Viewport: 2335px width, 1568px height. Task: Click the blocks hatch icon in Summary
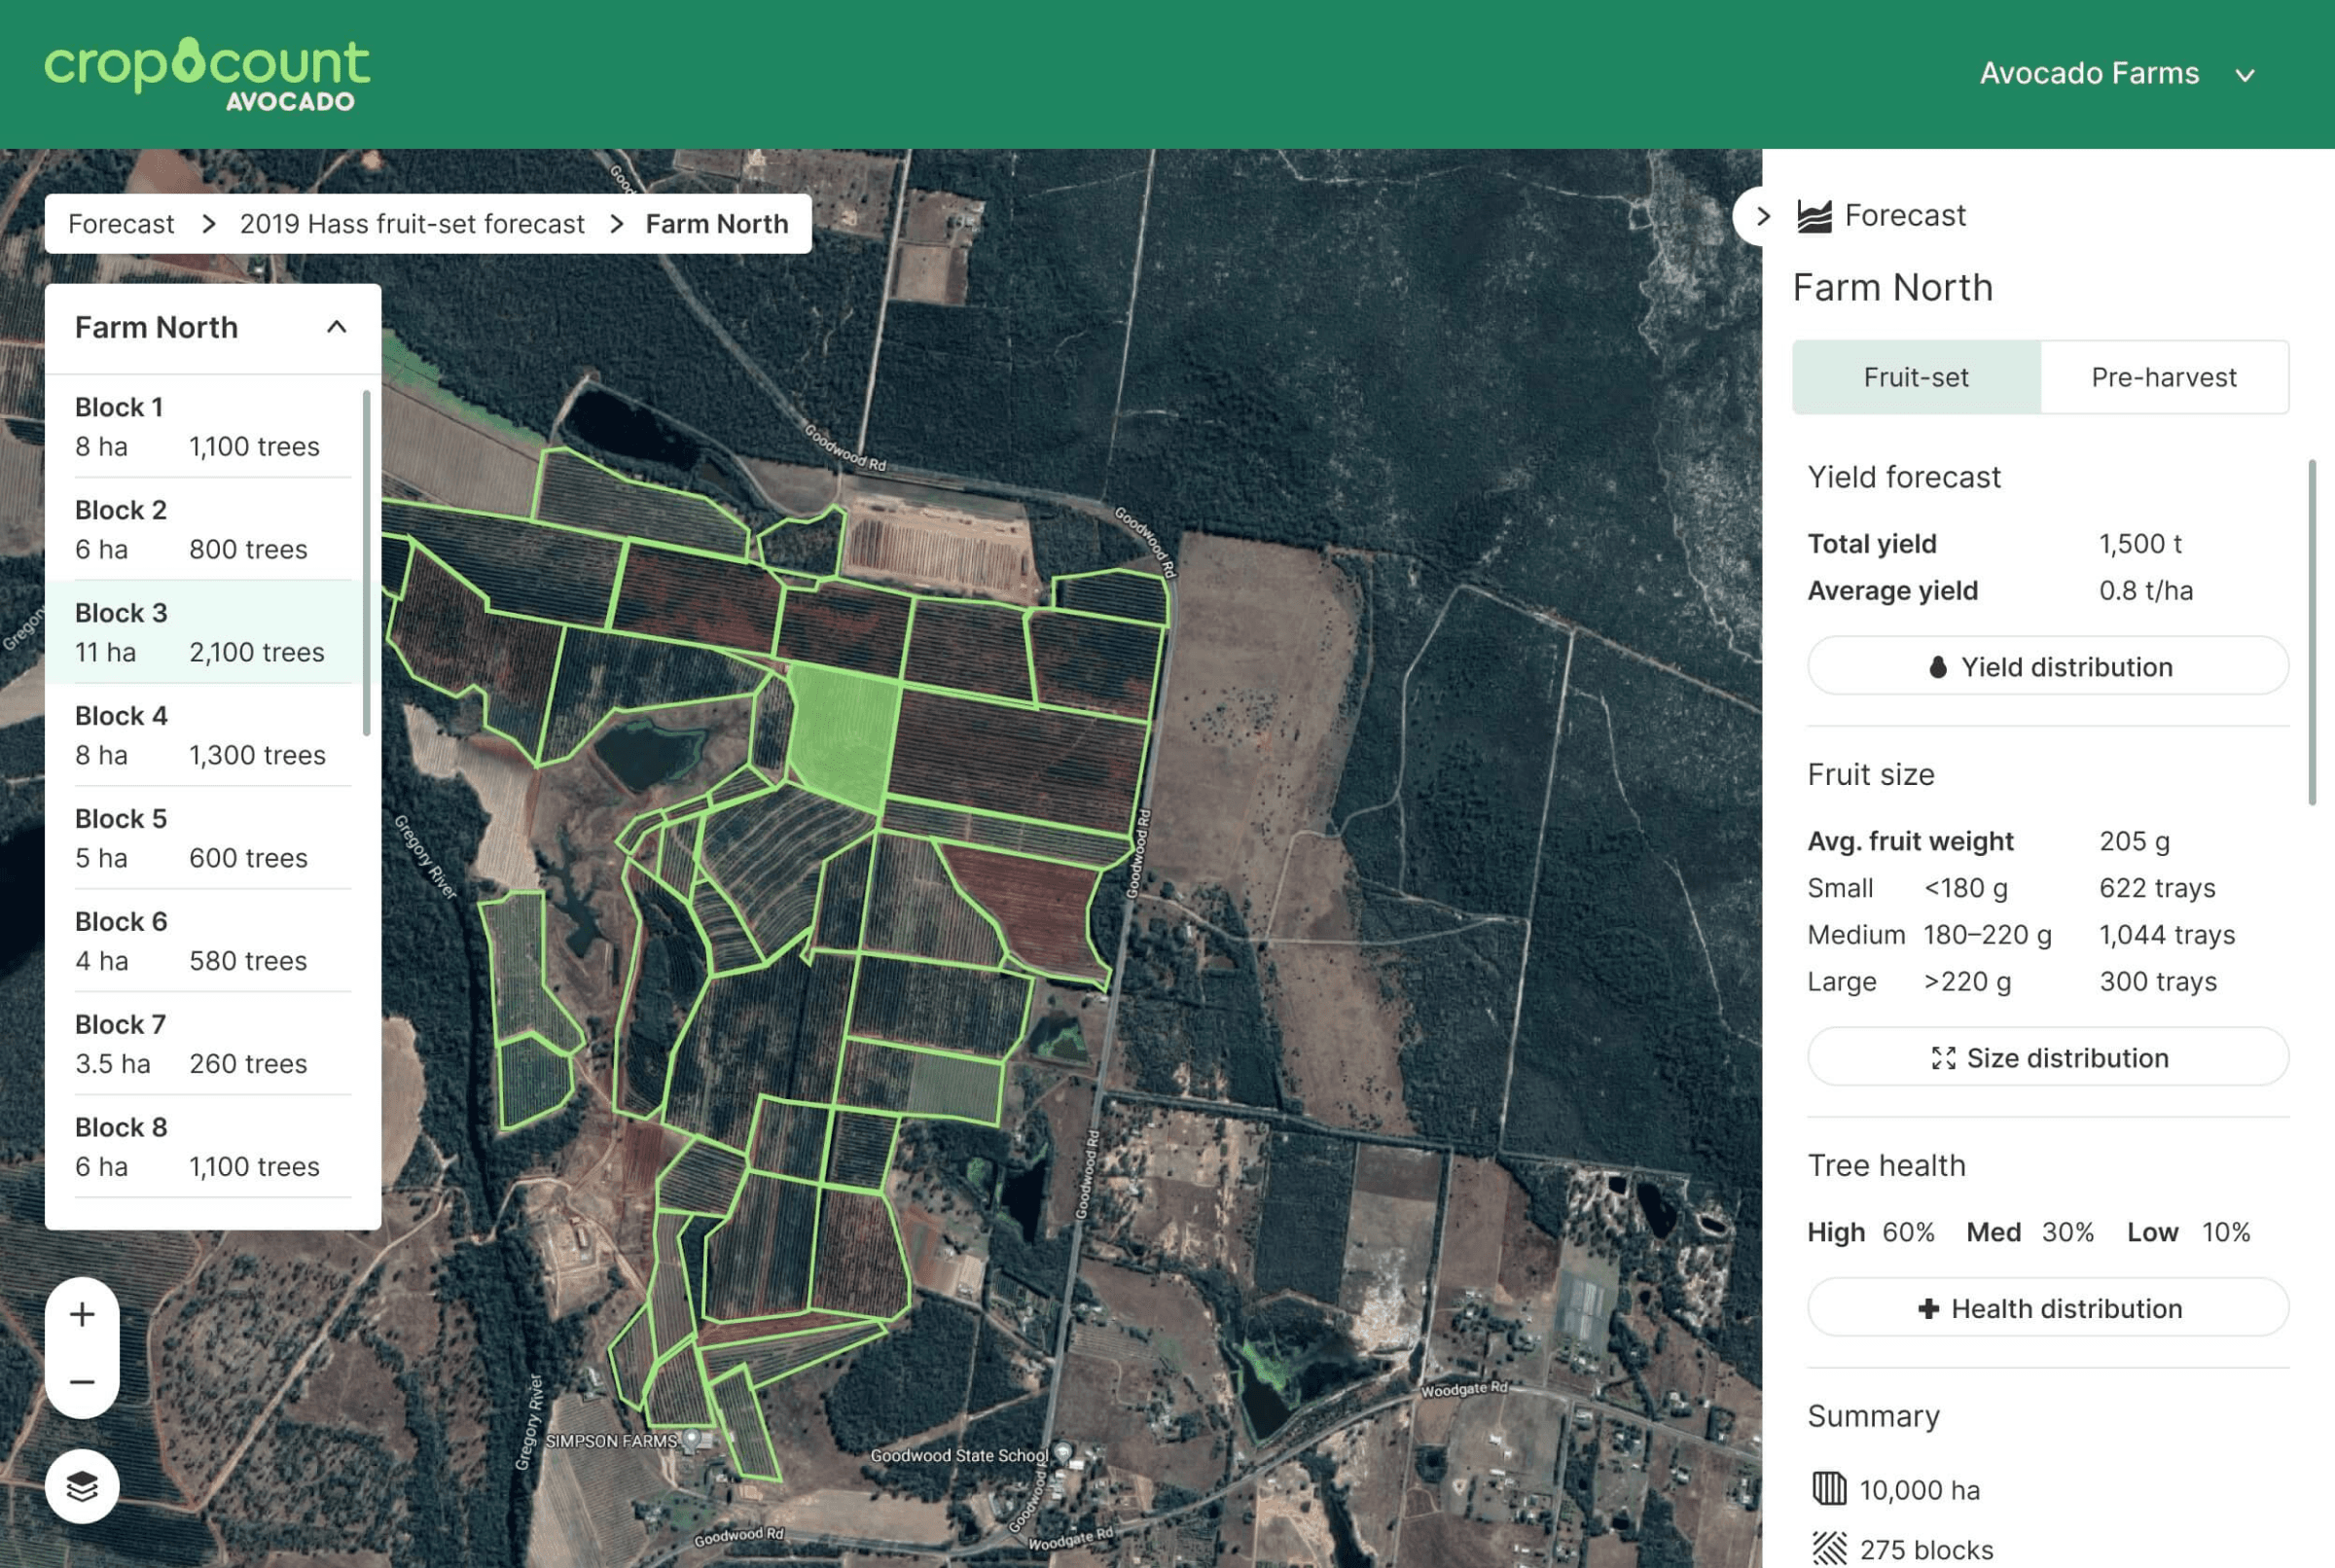pos(1829,1548)
